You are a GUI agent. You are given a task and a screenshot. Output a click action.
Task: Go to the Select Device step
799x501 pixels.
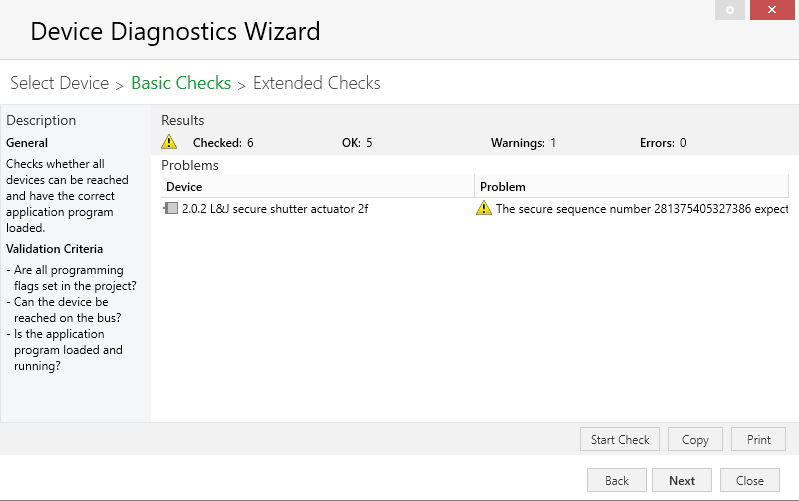click(60, 83)
